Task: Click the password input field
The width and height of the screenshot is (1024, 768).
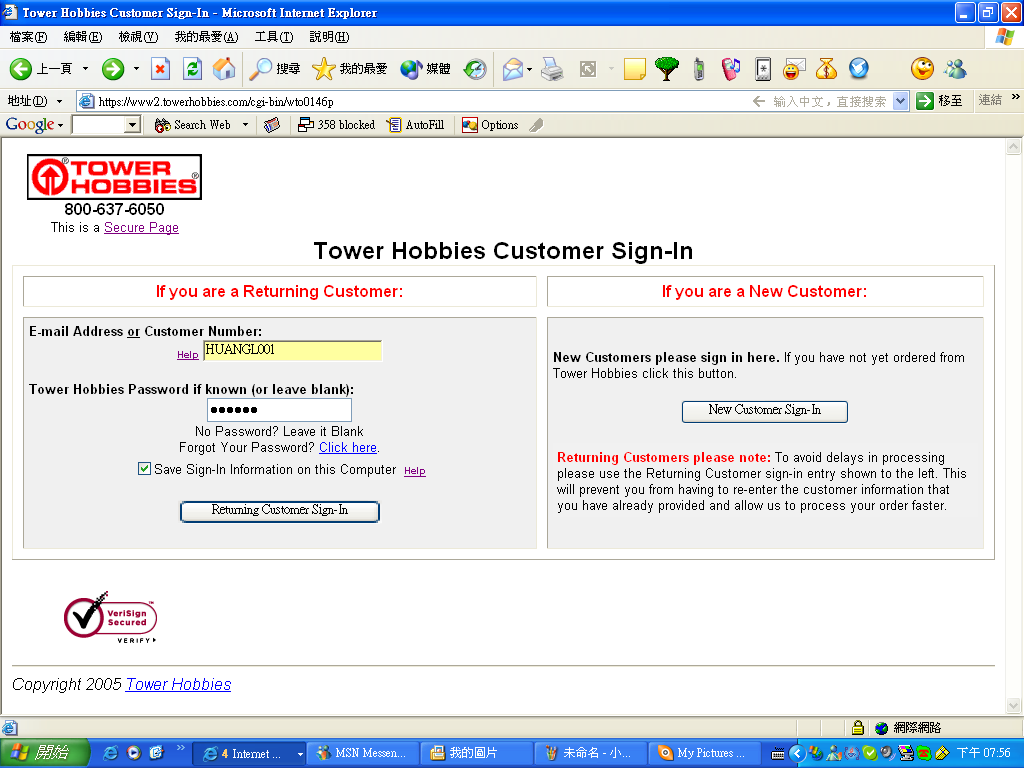Action: click(279, 410)
